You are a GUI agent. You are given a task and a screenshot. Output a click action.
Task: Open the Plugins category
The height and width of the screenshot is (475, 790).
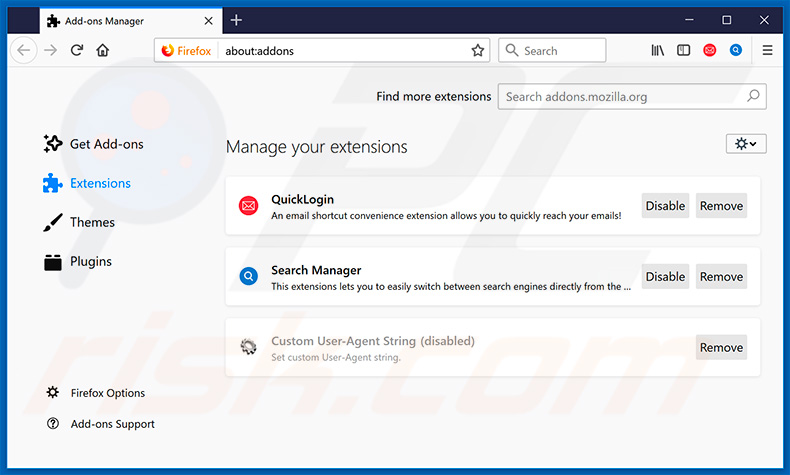(90, 261)
